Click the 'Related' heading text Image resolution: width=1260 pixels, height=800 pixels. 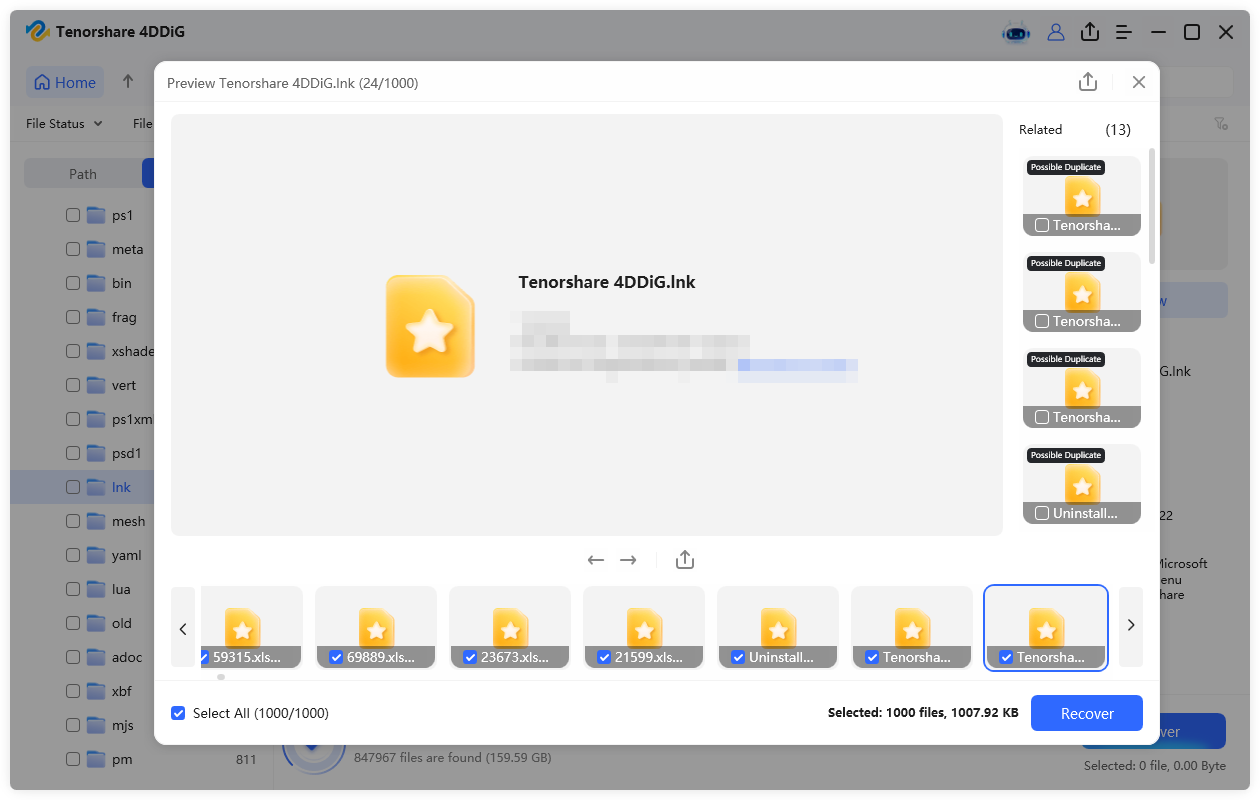(1040, 129)
